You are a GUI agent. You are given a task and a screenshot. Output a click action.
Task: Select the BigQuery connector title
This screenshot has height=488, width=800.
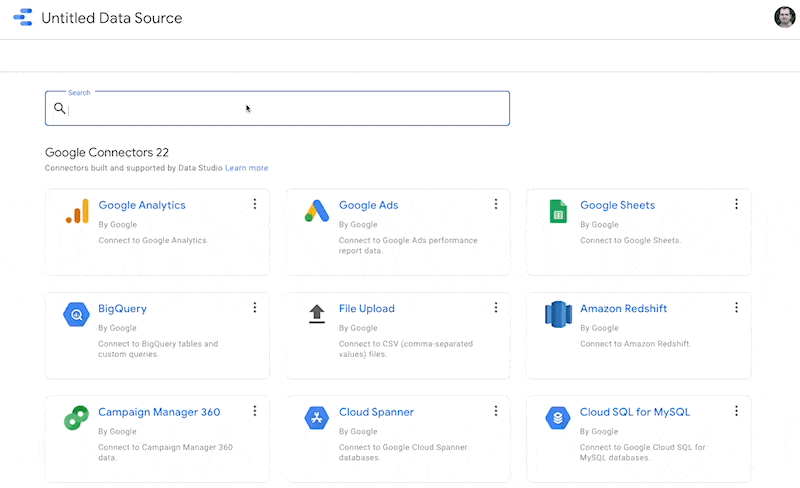coord(122,309)
